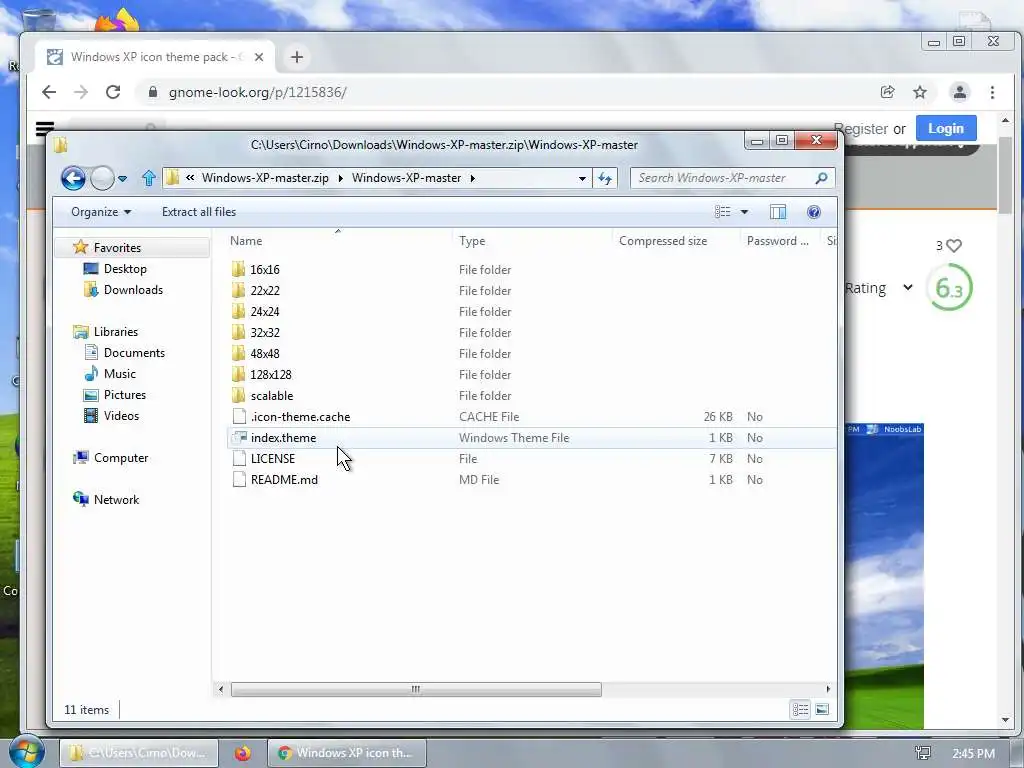The width and height of the screenshot is (1024, 768).
Task: Open the view options dropdown arrow
Action: tap(744, 212)
